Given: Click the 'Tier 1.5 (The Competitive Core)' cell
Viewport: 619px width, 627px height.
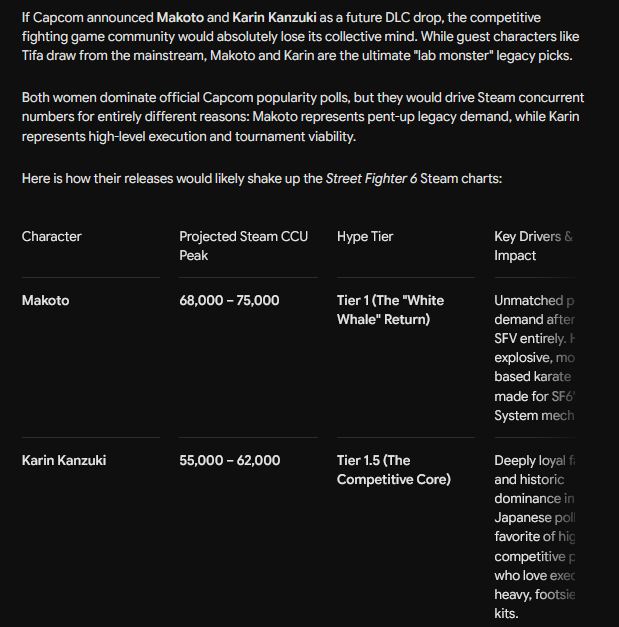Looking at the screenshot, I should (x=394, y=470).
